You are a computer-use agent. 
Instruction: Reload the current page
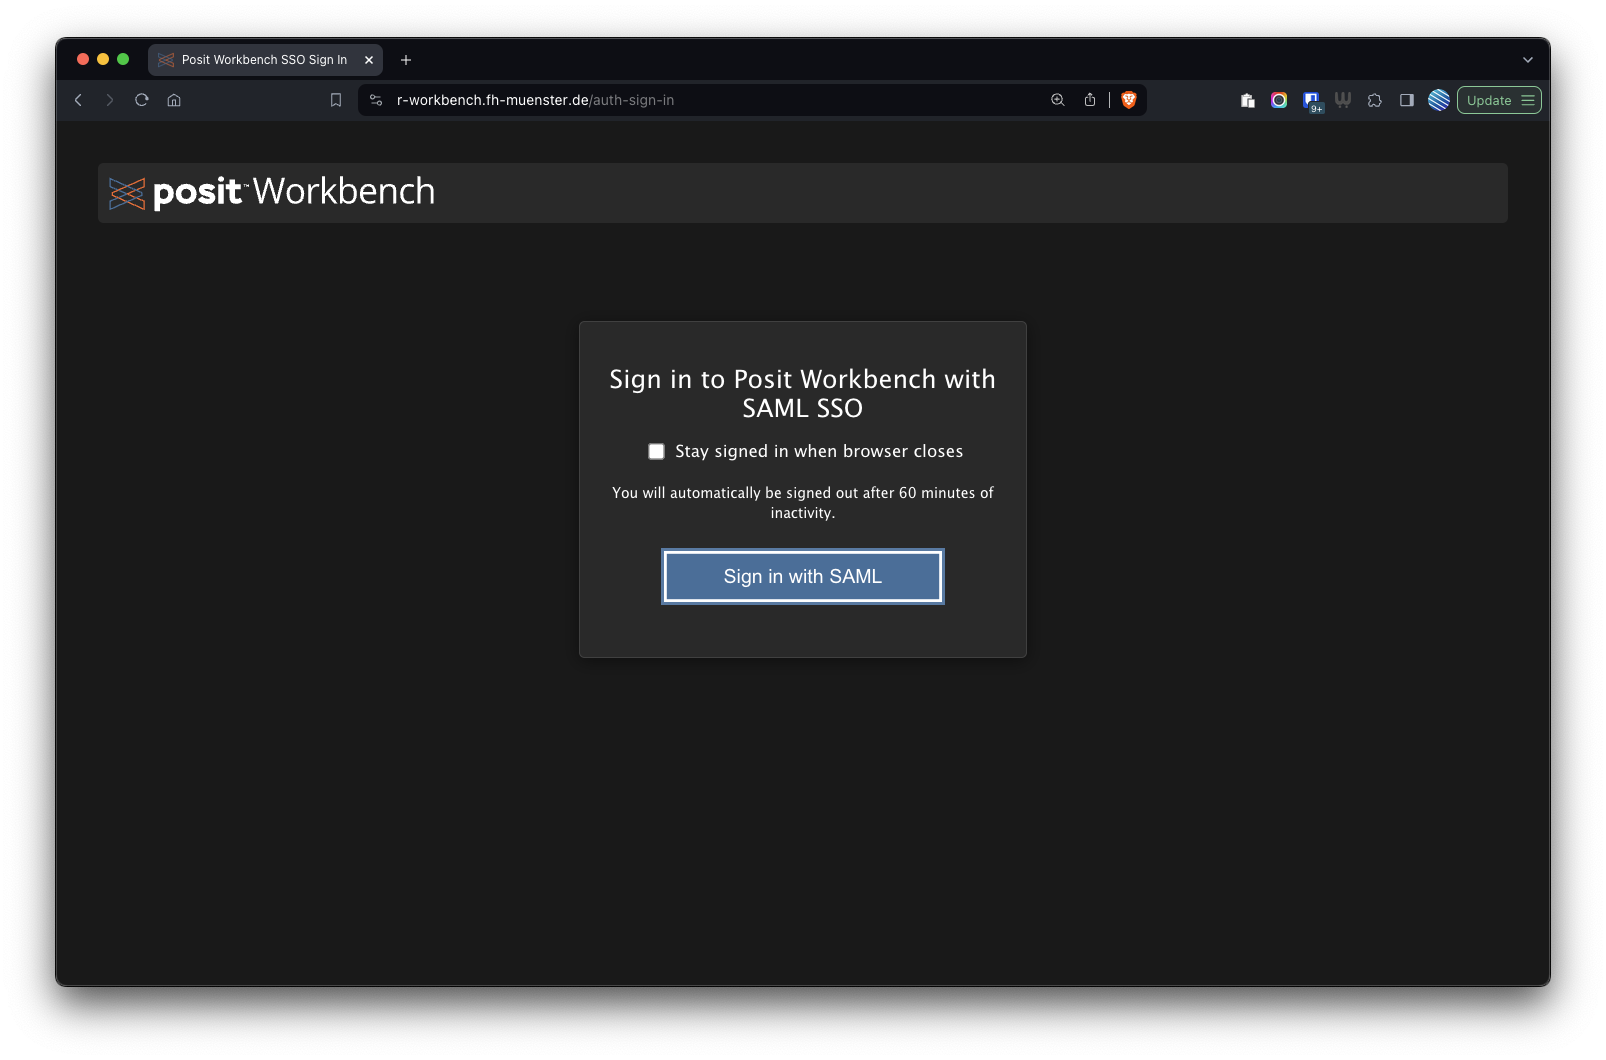142,100
